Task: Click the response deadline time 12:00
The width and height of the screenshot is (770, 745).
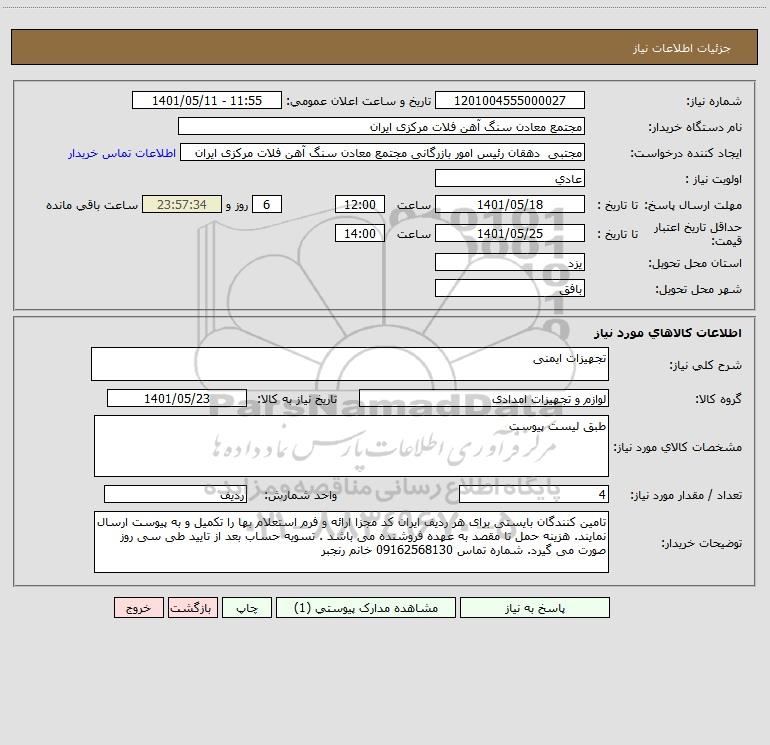Action: coord(359,204)
